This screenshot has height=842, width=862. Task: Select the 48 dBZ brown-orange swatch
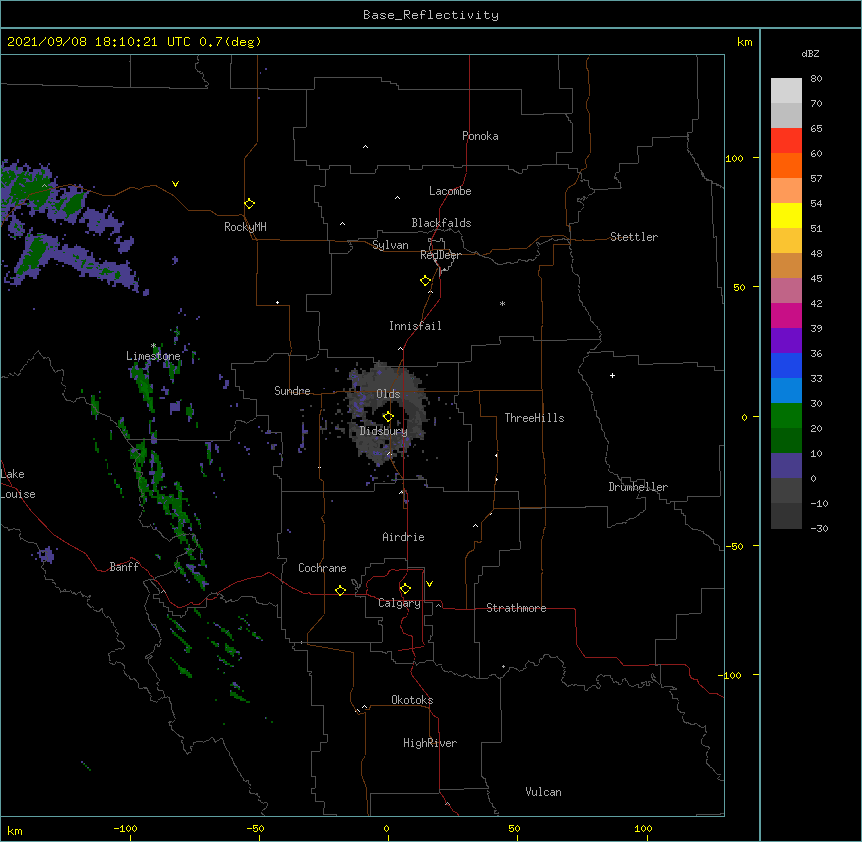(x=786, y=265)
